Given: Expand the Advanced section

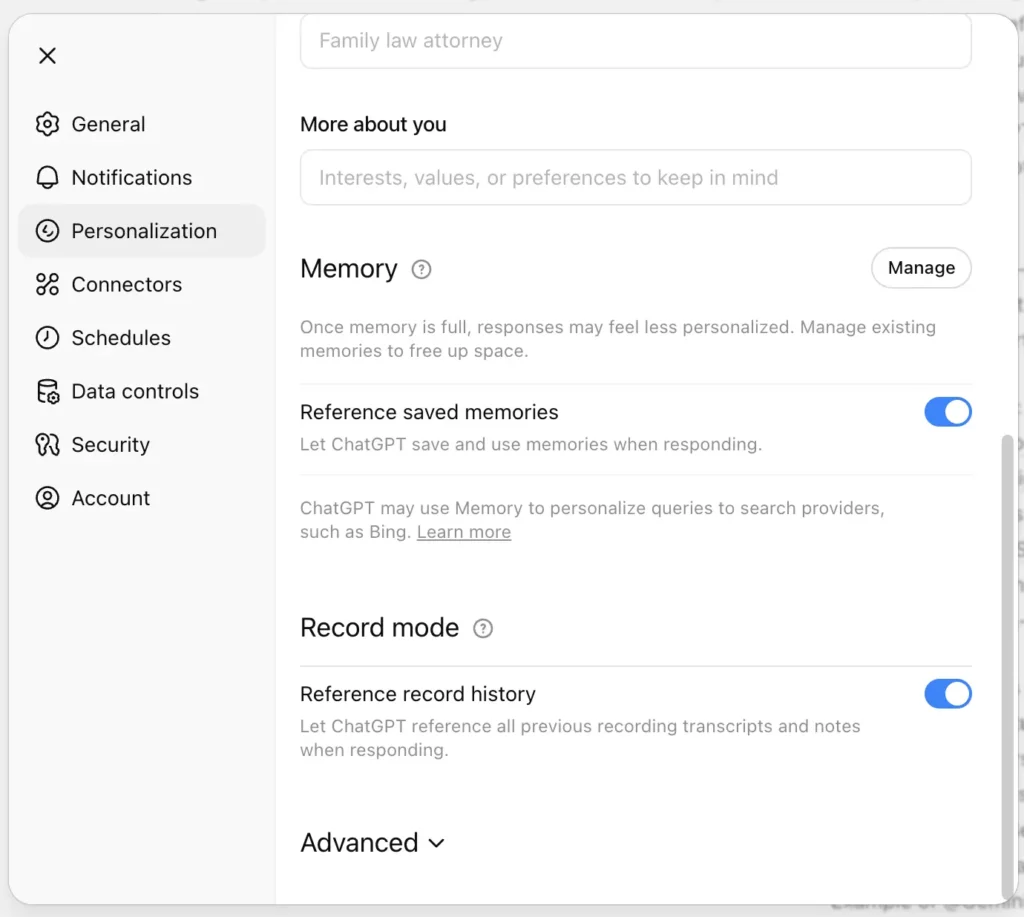Looking at the screenshot, I should pos(360,843).
